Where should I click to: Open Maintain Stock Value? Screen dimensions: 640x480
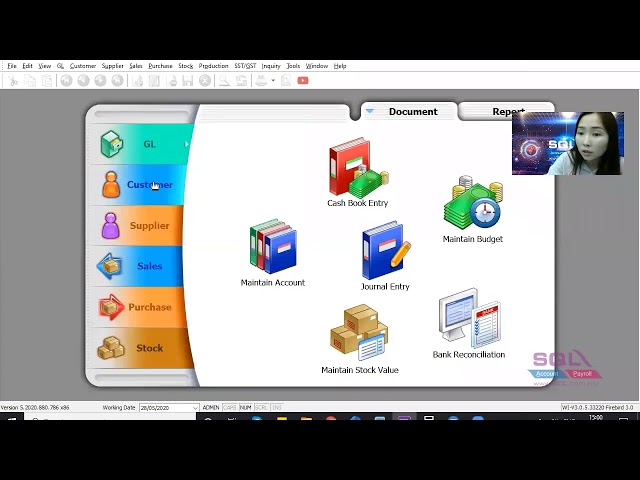point(360,339)
